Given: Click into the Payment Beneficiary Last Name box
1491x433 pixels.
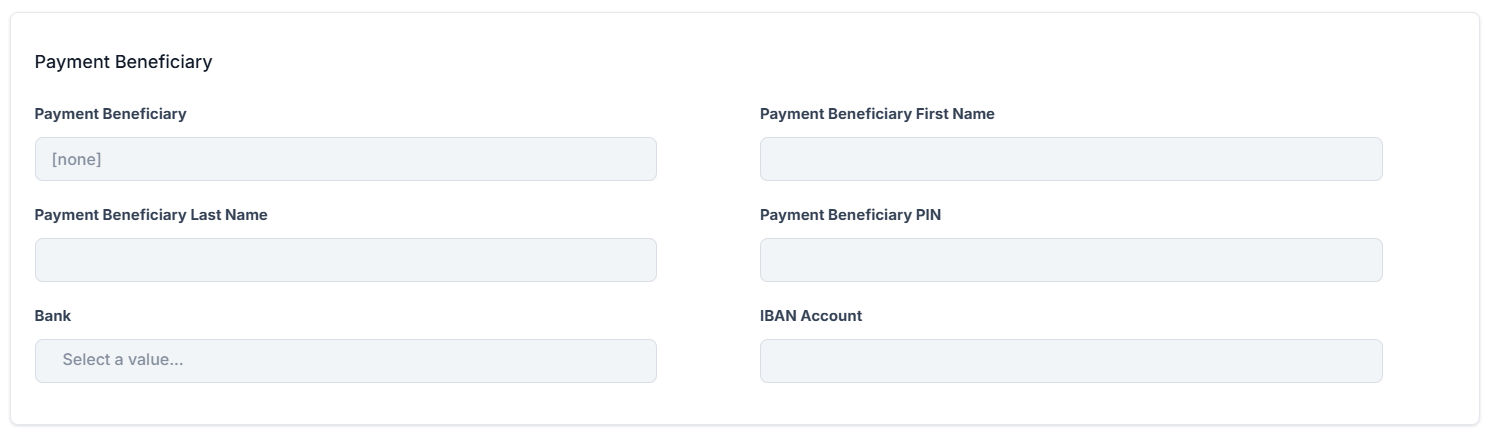Looking at the screenshot, I should click(x=345, y=260).
